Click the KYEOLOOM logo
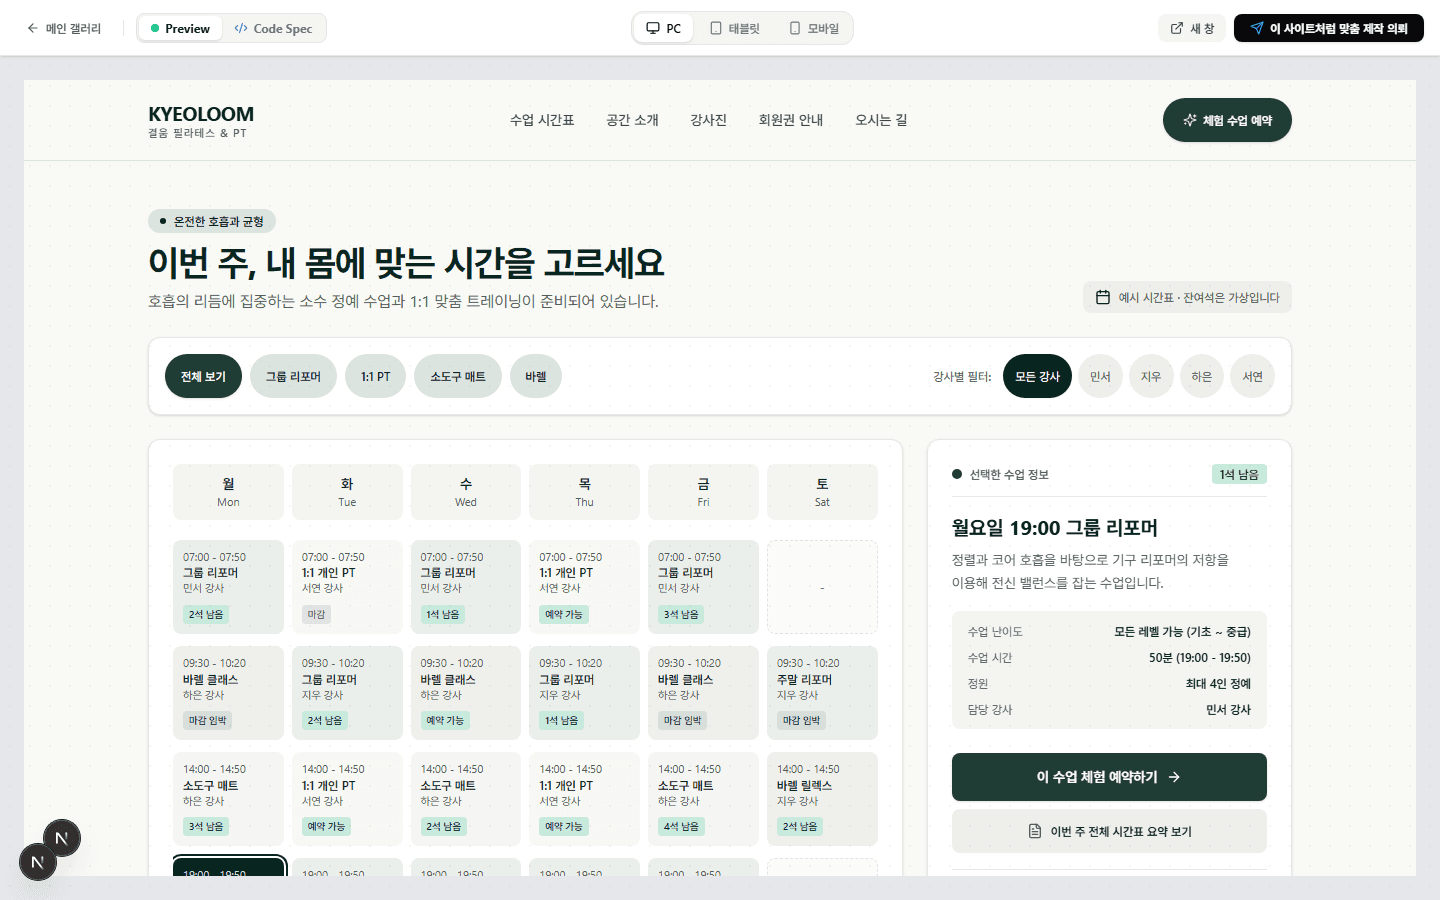The height and width of the screenshot is (900, 1440). [x=201, y=120]
